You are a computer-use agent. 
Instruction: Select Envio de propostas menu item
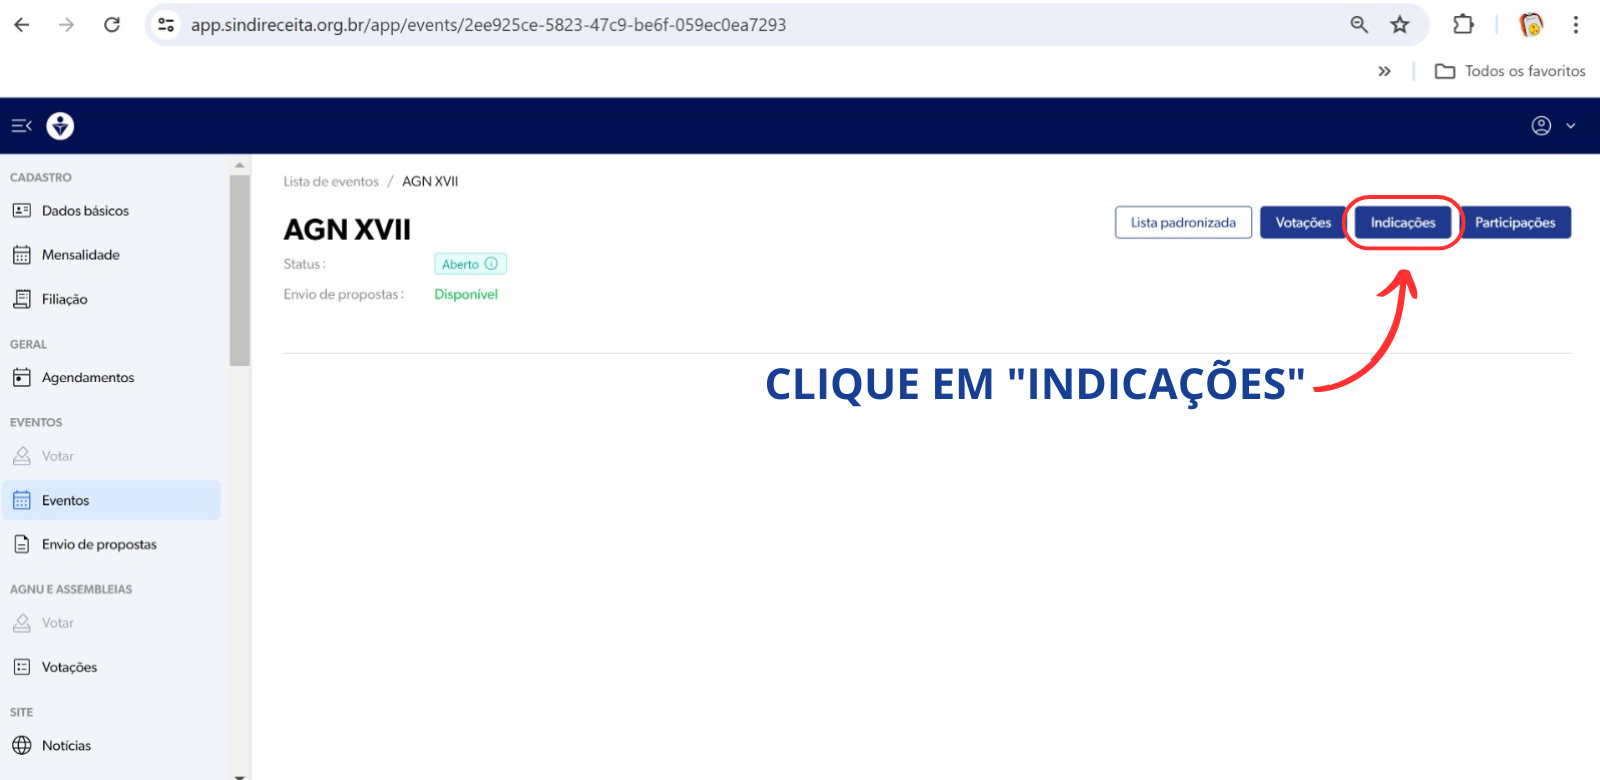(x=99, y=545)
